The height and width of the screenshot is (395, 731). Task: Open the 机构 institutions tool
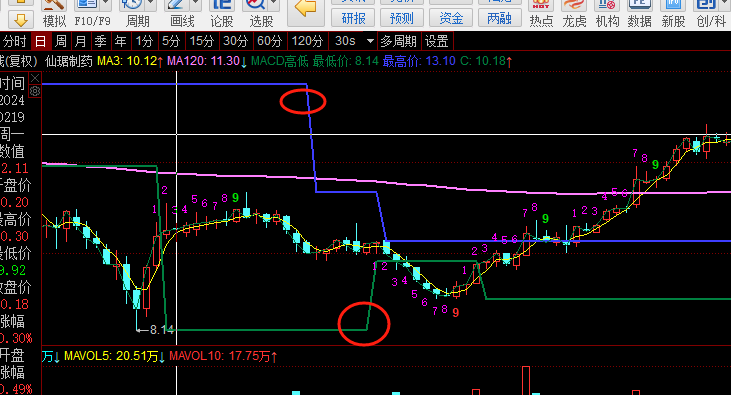[x=607, y=14]
